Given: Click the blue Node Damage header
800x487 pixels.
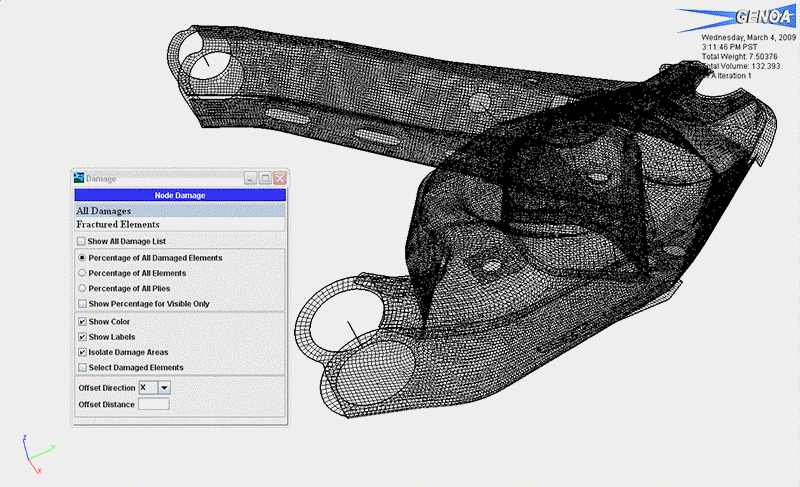Looking at the screenshot, I should [180, 195].
